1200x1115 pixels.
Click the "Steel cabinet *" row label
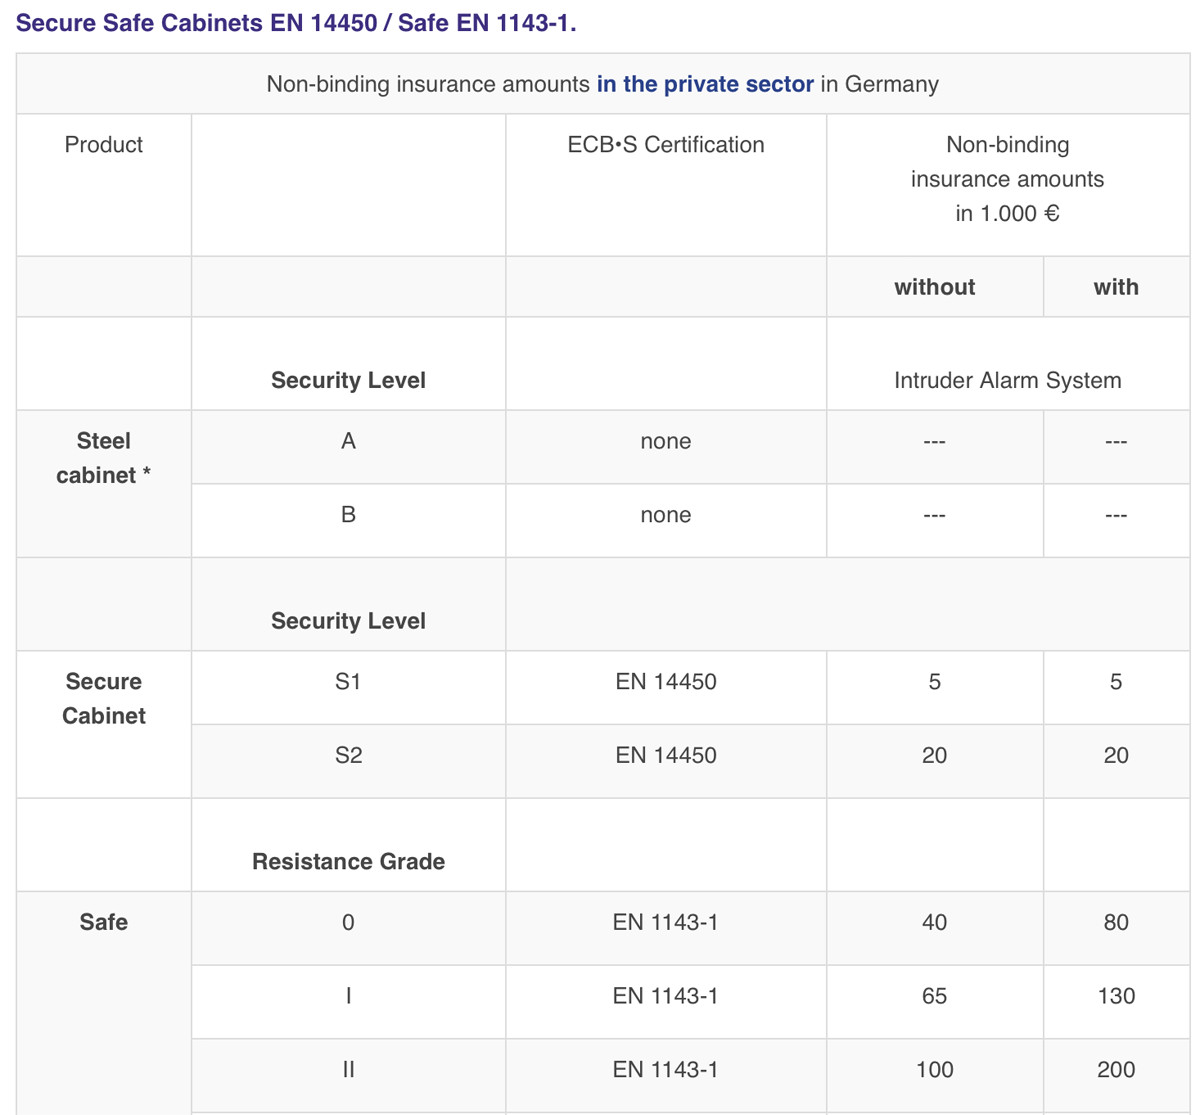point(103,458)
